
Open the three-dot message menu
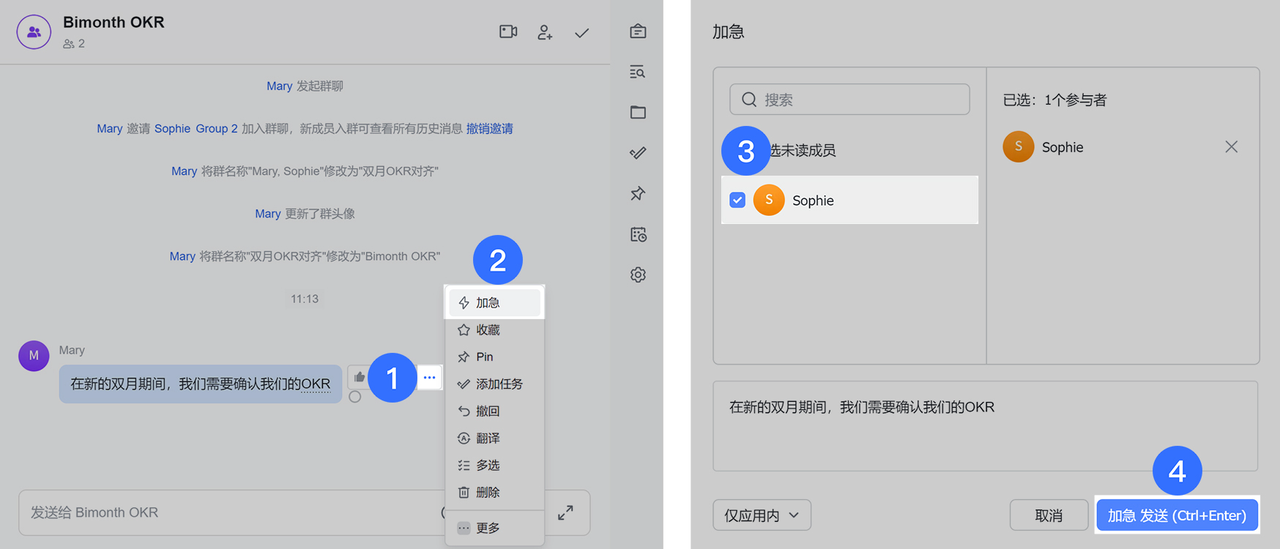(430, 377)
